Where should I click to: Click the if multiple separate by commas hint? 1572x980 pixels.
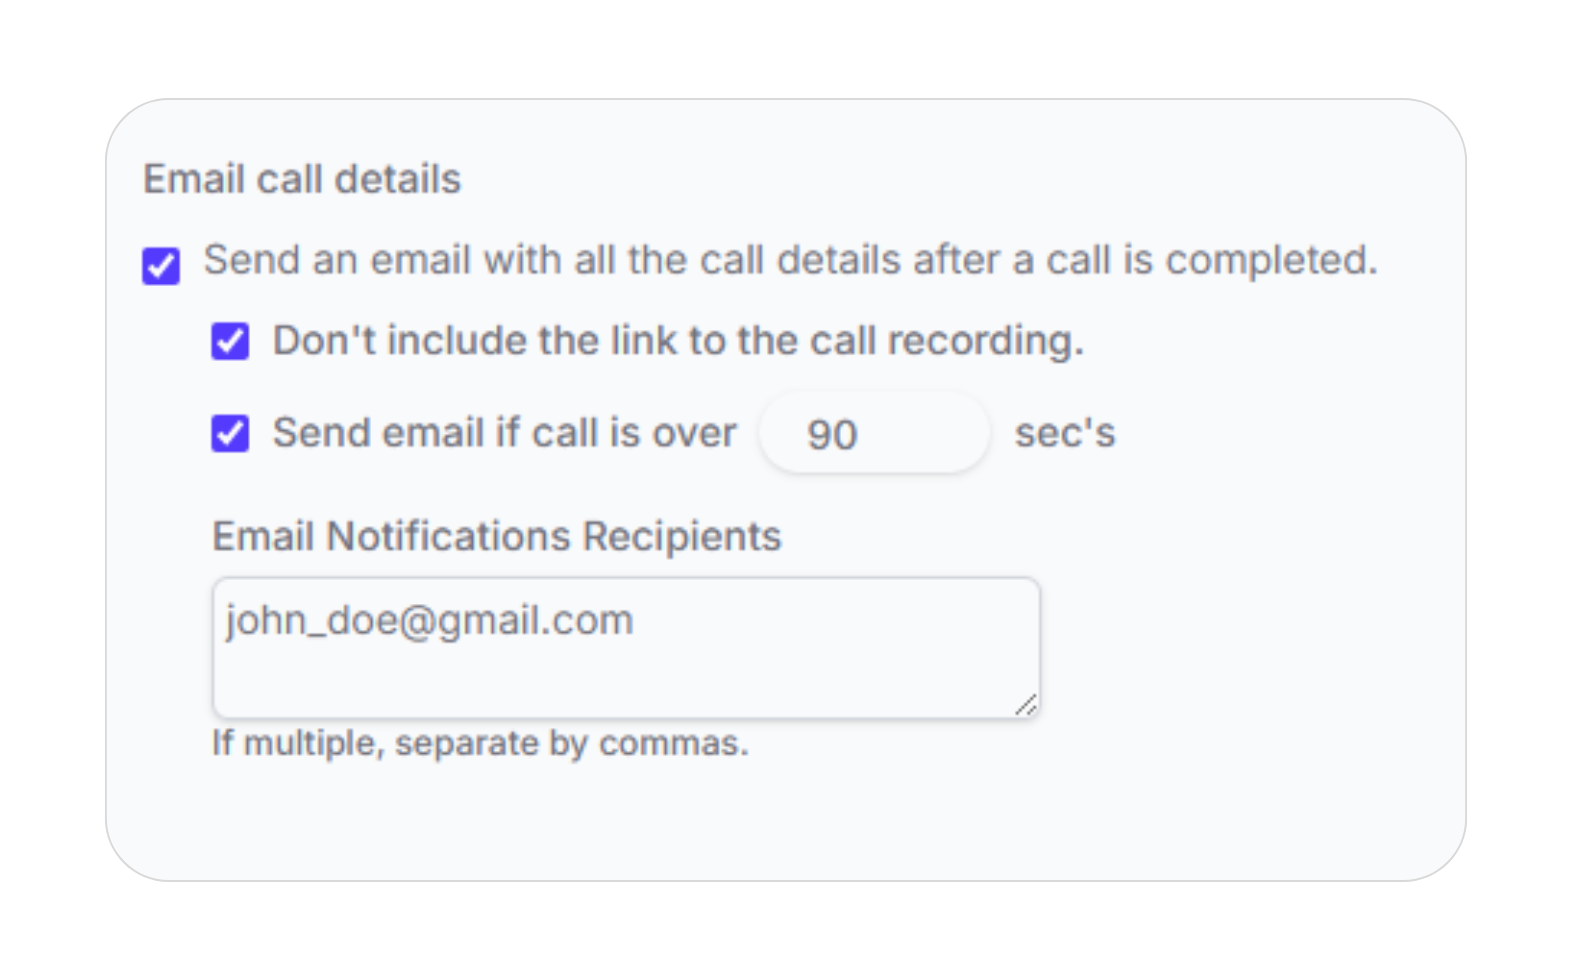coord(478,743)
